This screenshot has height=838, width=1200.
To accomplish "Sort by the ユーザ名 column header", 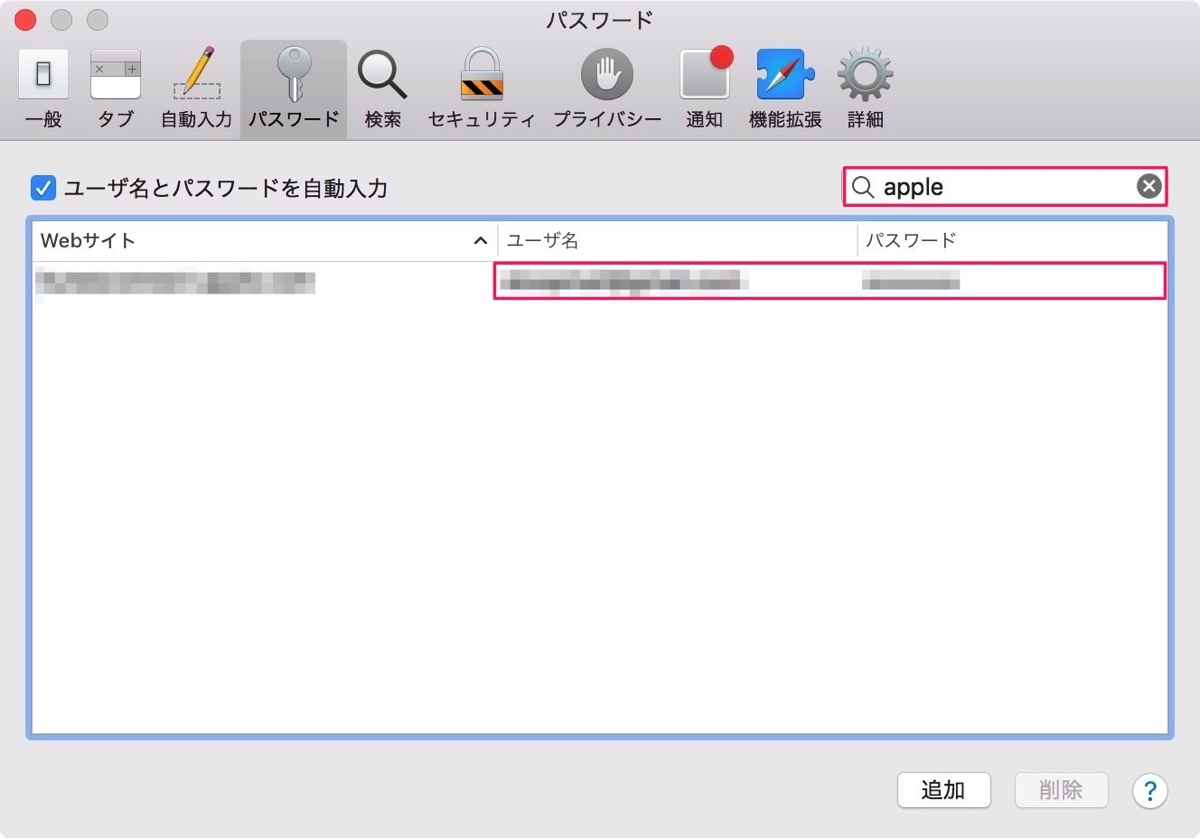I will tap(678, 241).
